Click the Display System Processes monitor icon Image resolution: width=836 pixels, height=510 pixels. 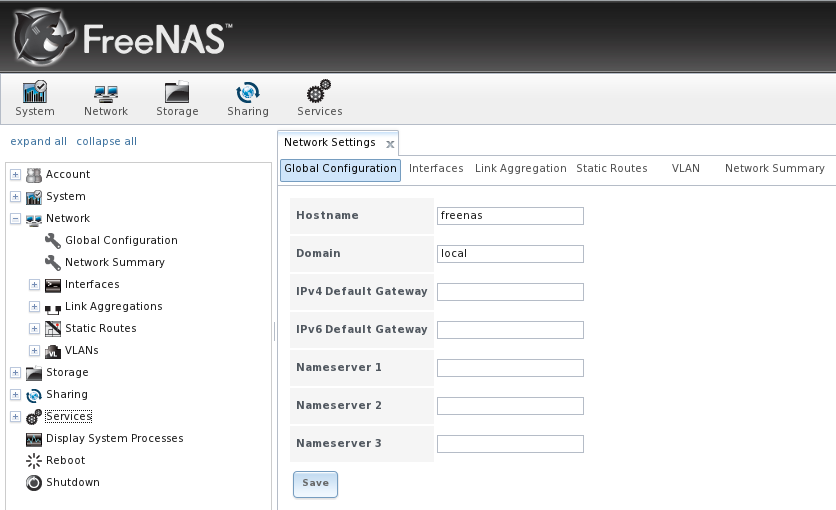[x=34, y=439]
